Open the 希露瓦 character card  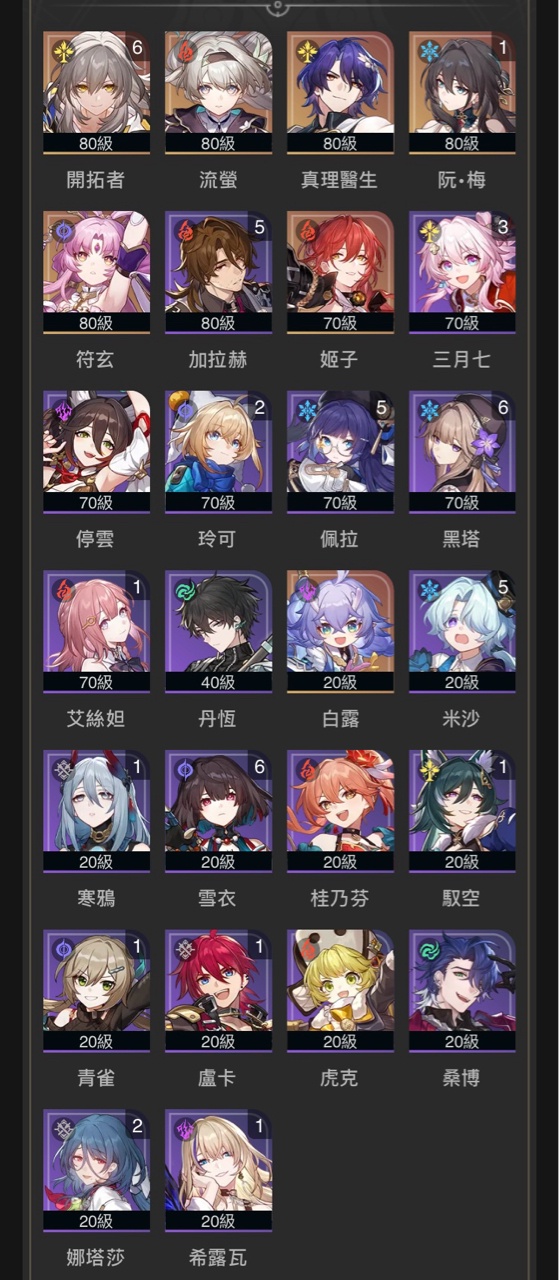click(x=218, y=1172)
